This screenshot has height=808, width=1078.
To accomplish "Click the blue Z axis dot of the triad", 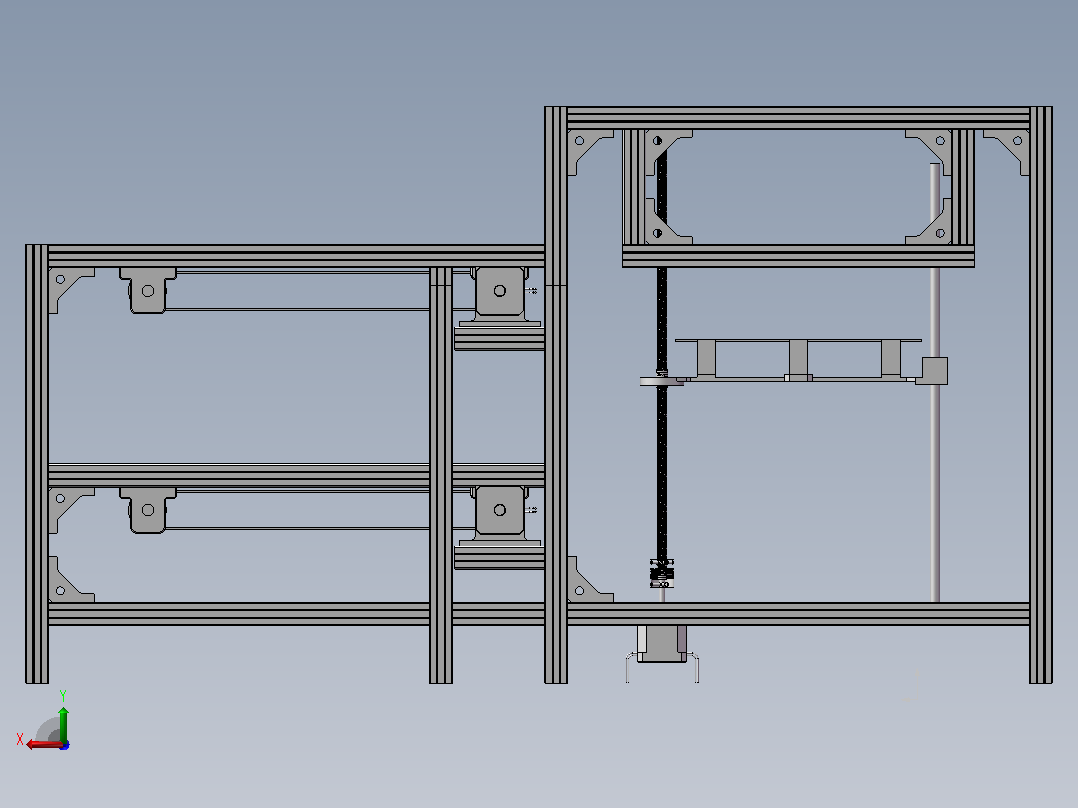I will click(x=65, y=745).
